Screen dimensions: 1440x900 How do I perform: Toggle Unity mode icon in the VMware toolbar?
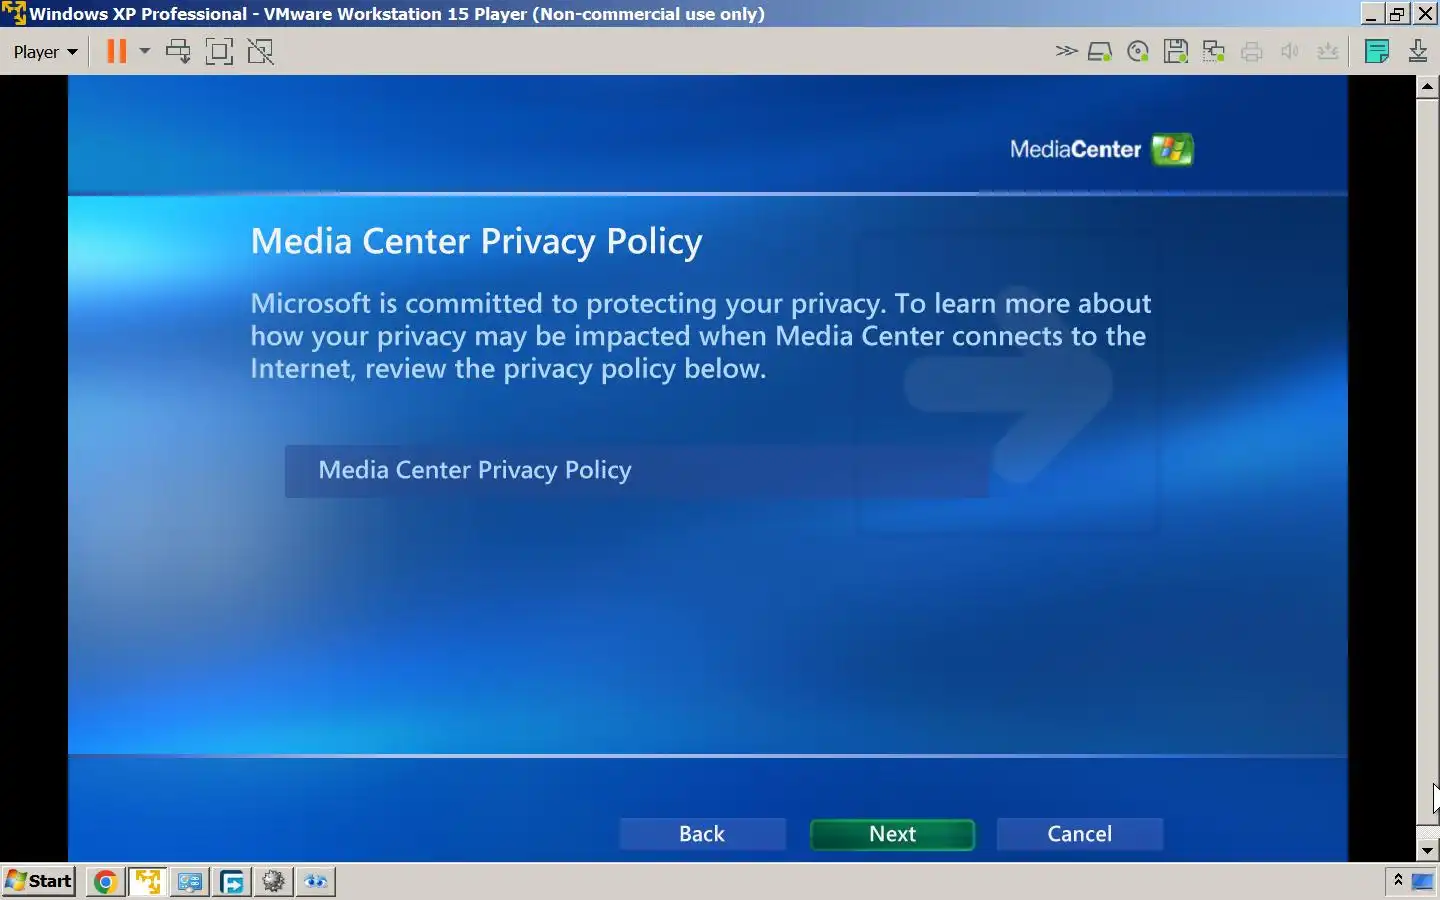(x=260, y=51)
